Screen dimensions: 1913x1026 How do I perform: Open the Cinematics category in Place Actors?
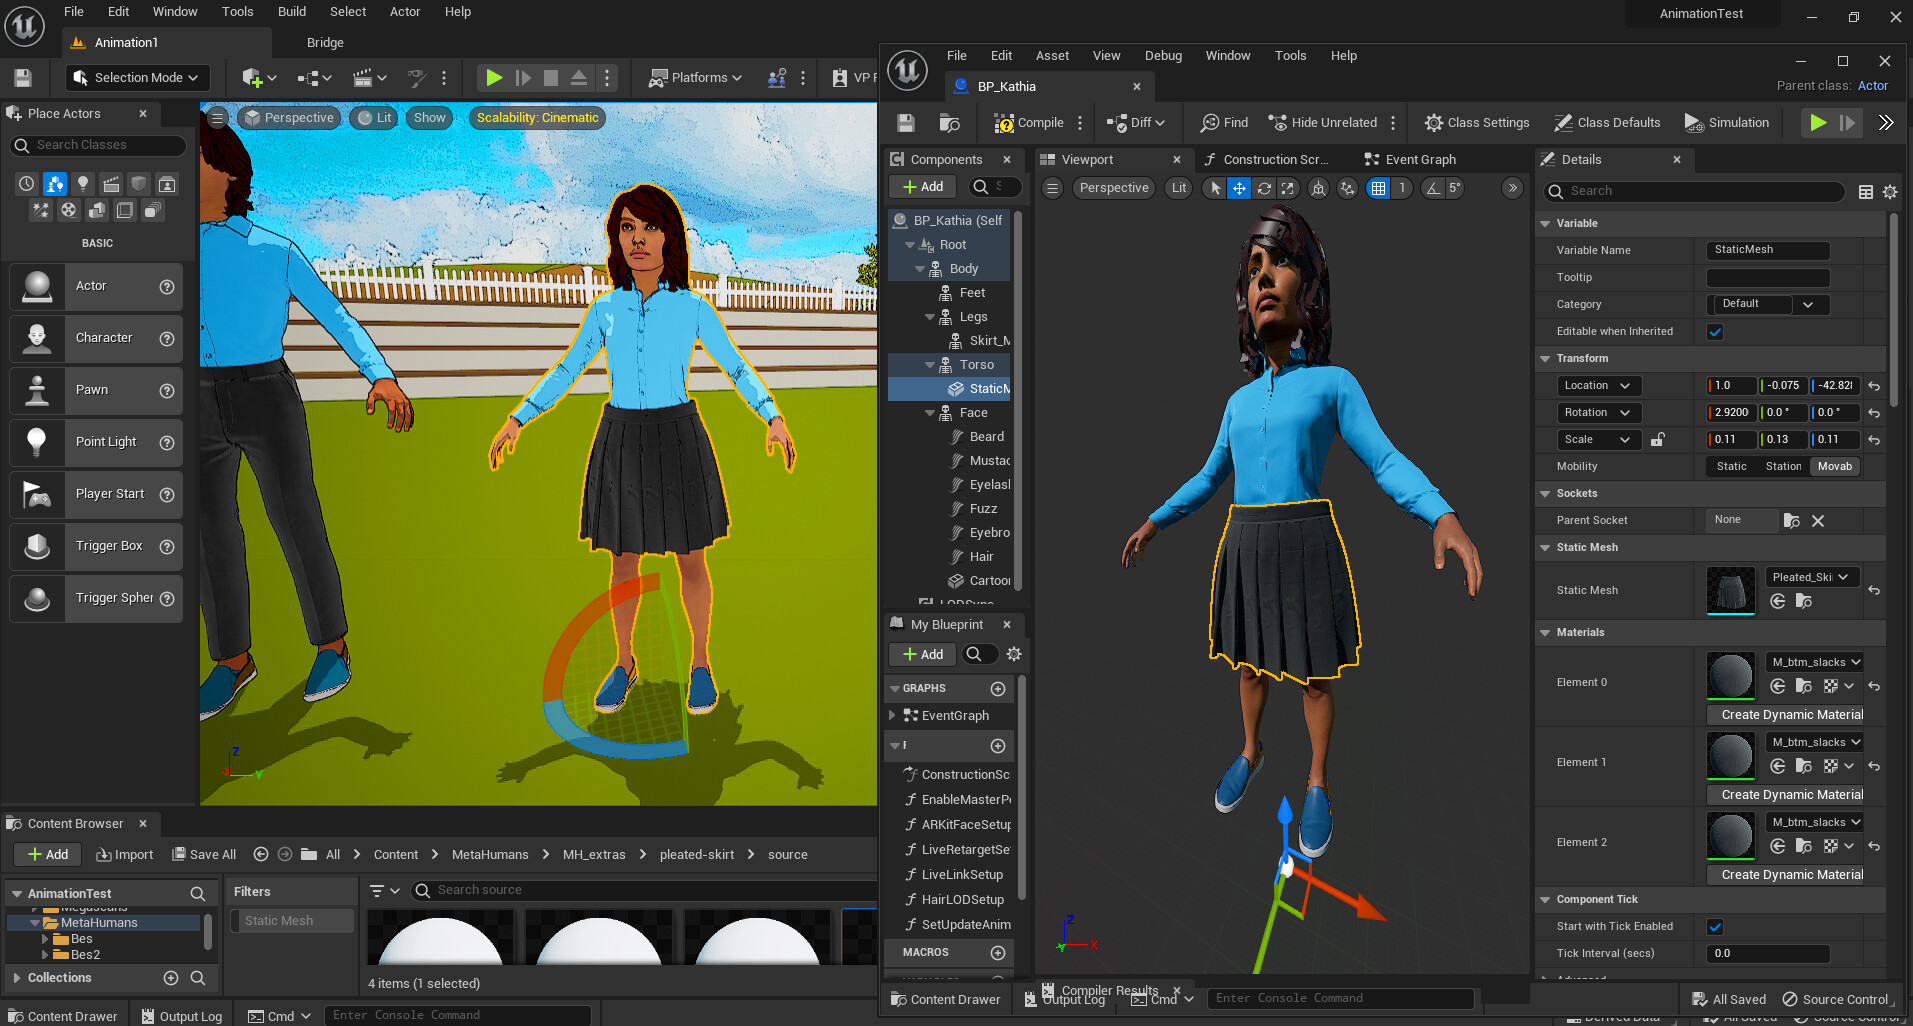coord(111,184)
